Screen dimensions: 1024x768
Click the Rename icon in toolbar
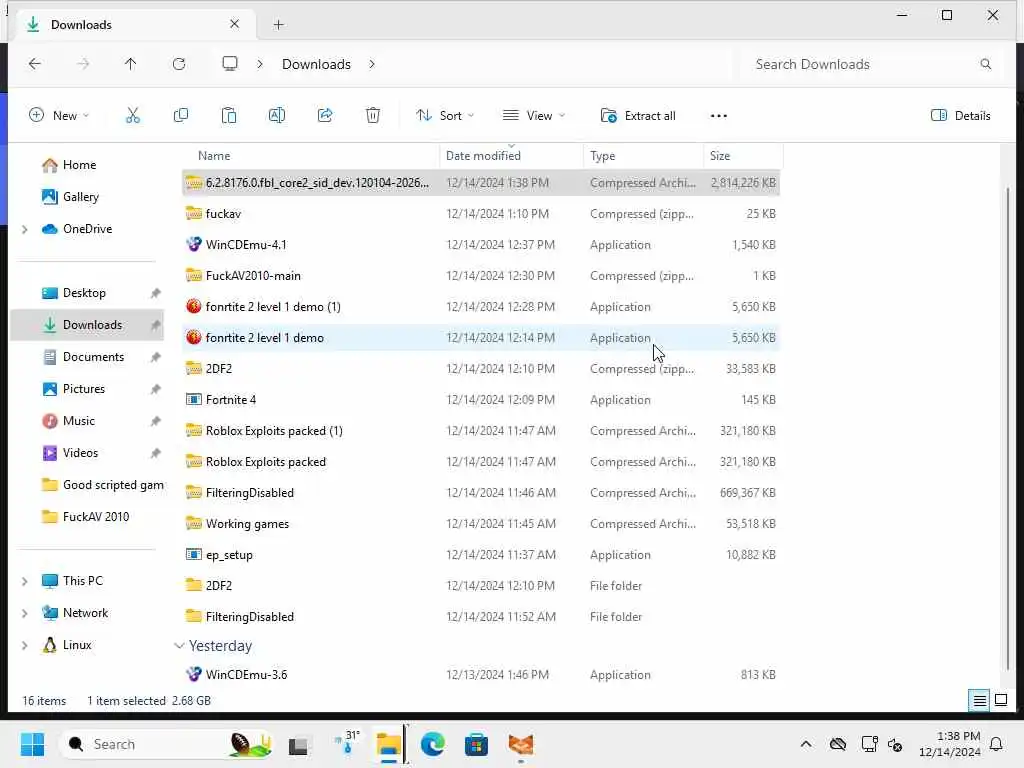pos(277,116)
